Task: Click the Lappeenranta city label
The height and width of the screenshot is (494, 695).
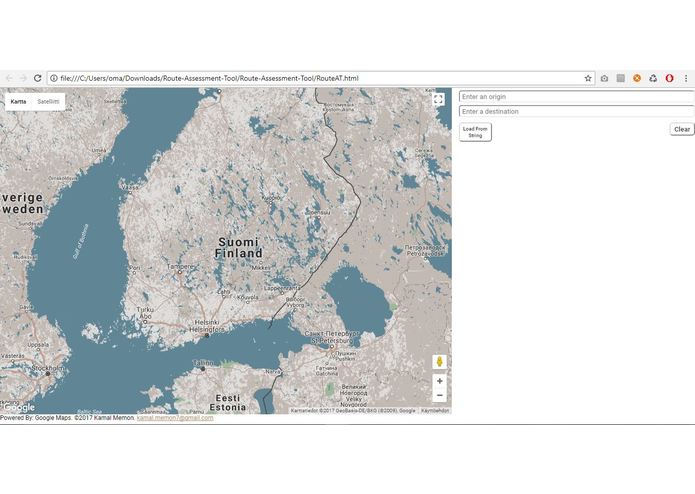Action: click(x=282, y=288)
